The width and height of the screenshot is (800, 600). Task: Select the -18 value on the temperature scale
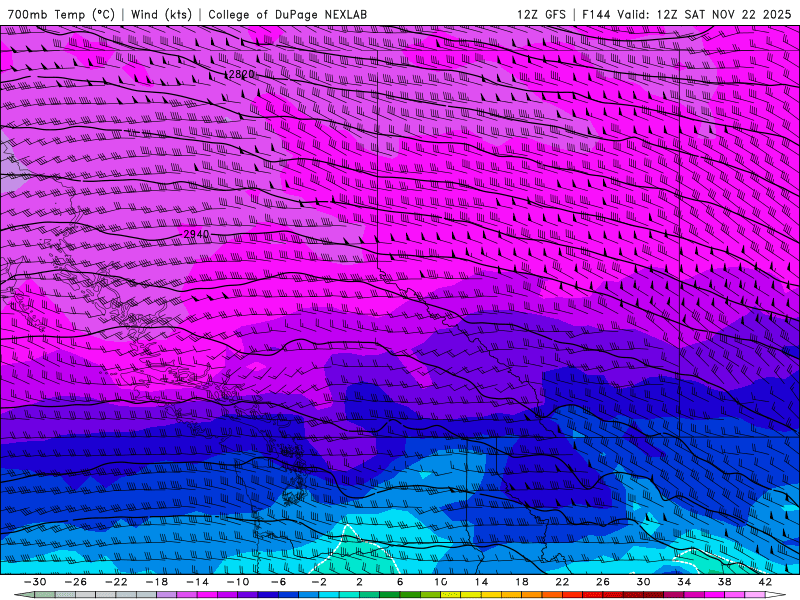tap(157, 582)
